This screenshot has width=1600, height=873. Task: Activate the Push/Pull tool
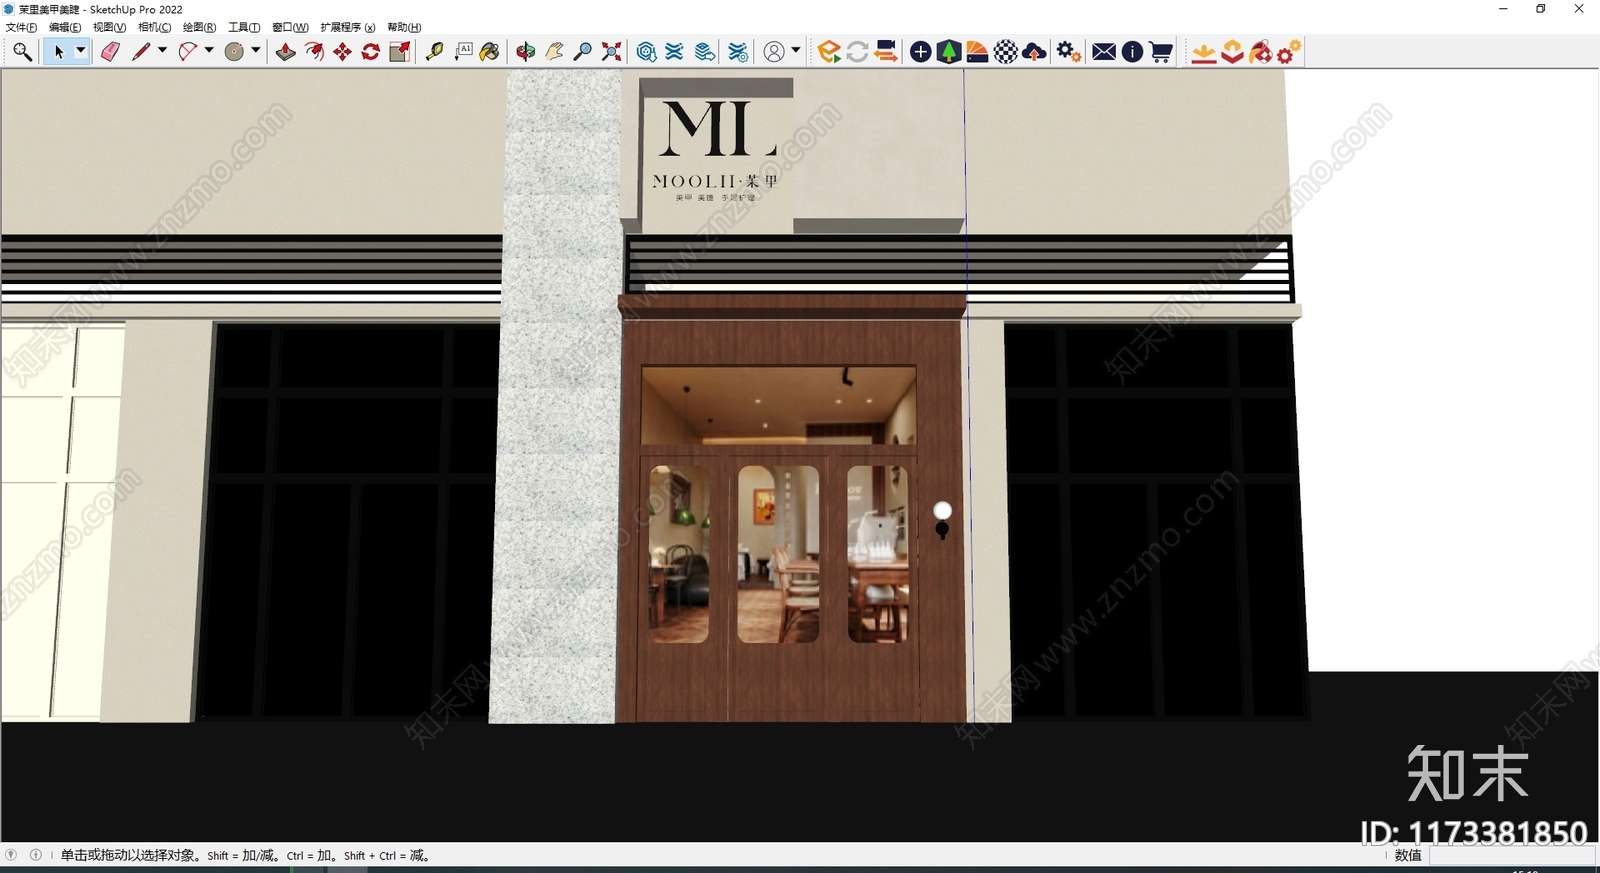click(x=285, y=52)
